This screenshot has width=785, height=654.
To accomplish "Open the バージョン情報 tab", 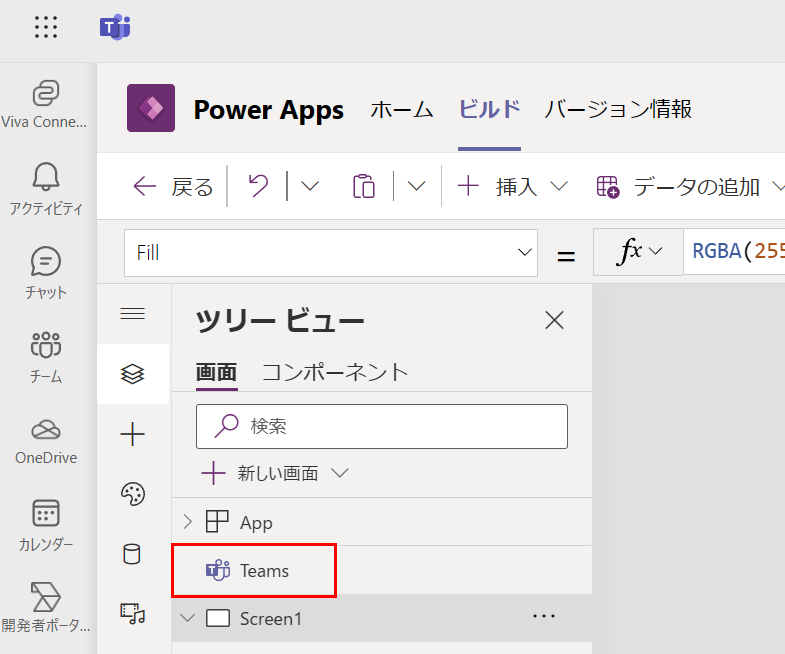I will (618, 109).
